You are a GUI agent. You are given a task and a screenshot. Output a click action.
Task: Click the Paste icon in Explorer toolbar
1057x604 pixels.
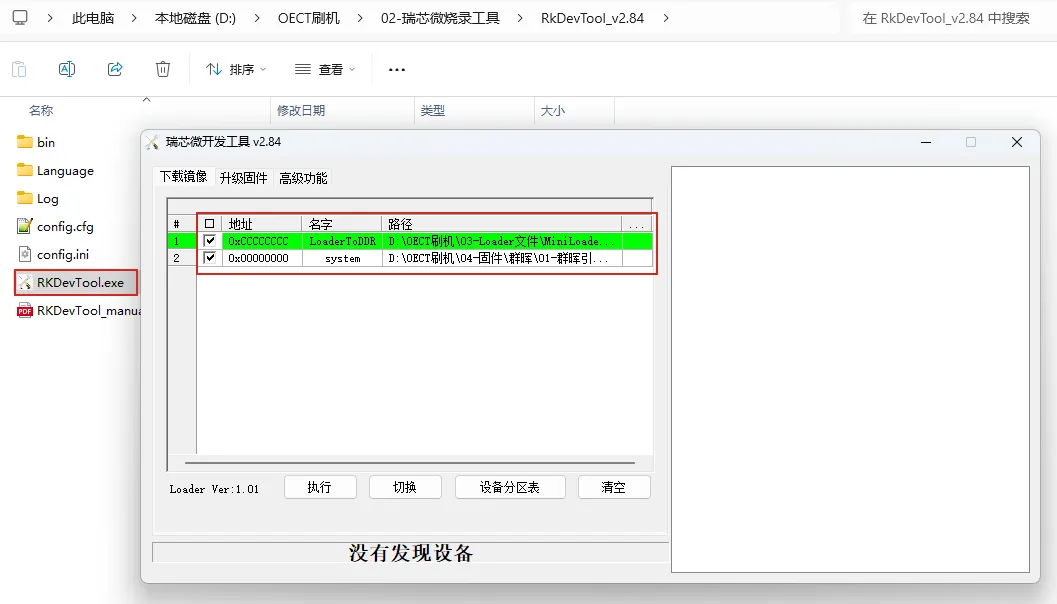20,69
